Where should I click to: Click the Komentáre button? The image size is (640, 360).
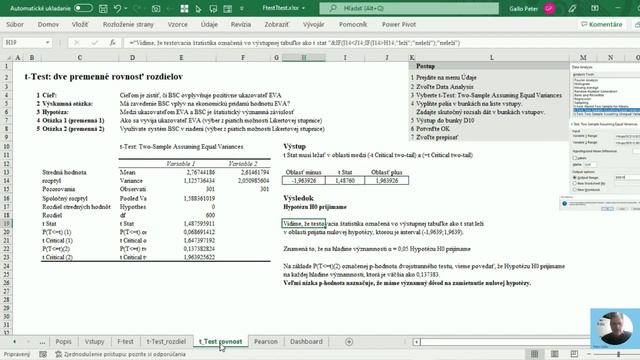(602, 24)
